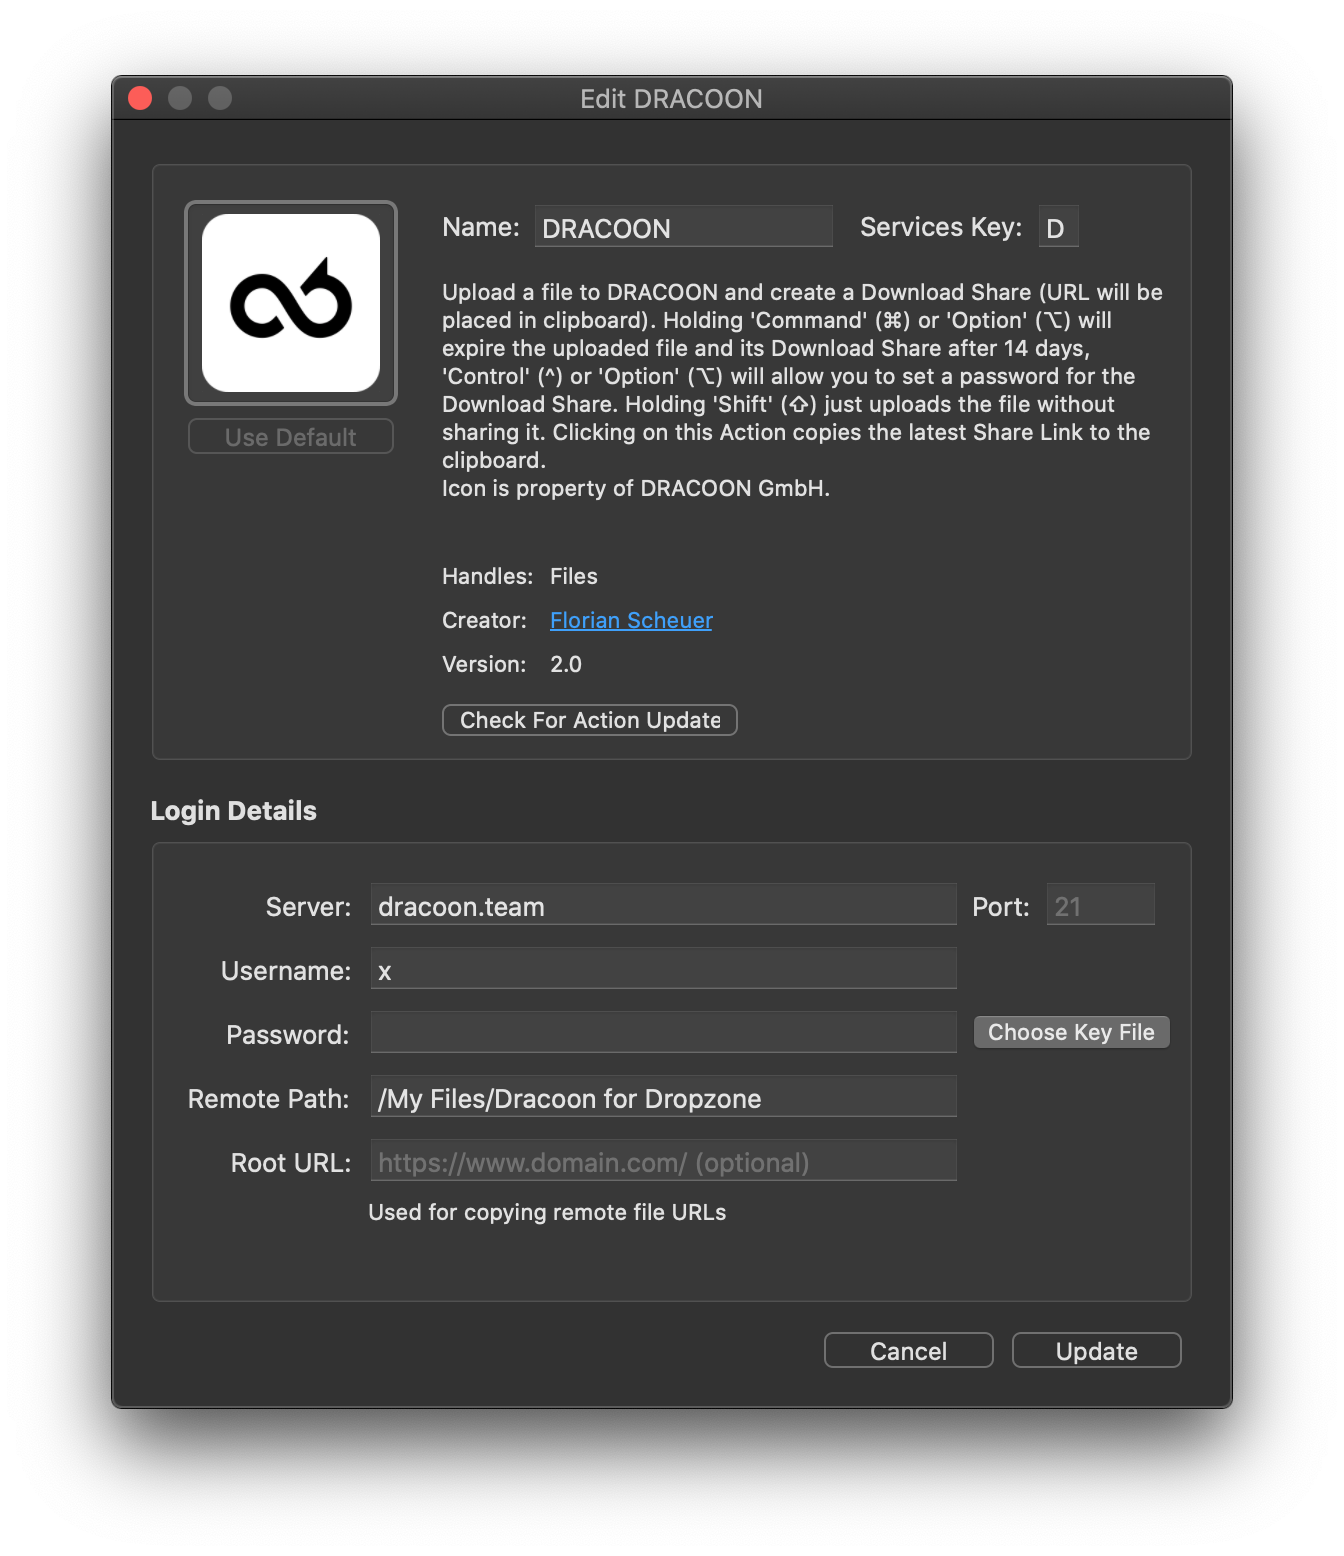Click the Login Details section heading
The height and width of the screenshot is (1556, 1344).
[x=233, y=811]
